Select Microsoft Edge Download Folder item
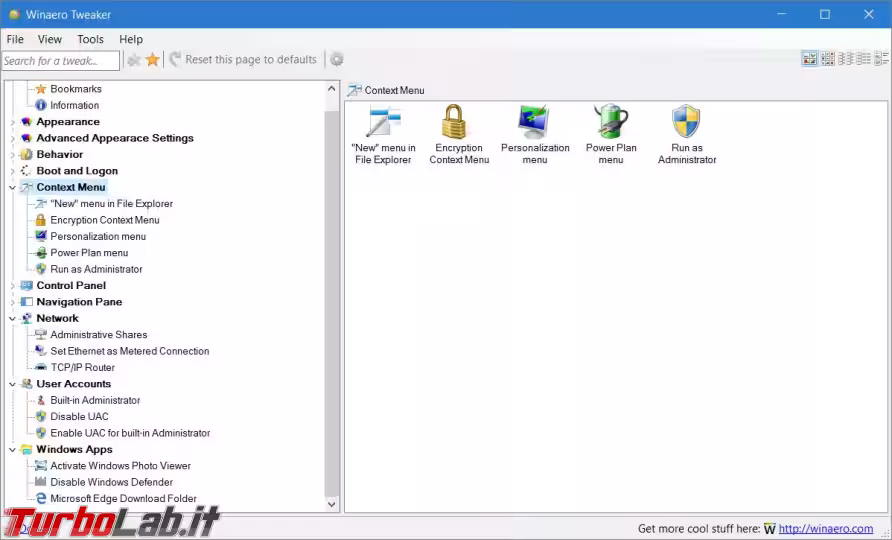This screenshot has width=892, height=540. click(123, 498)
